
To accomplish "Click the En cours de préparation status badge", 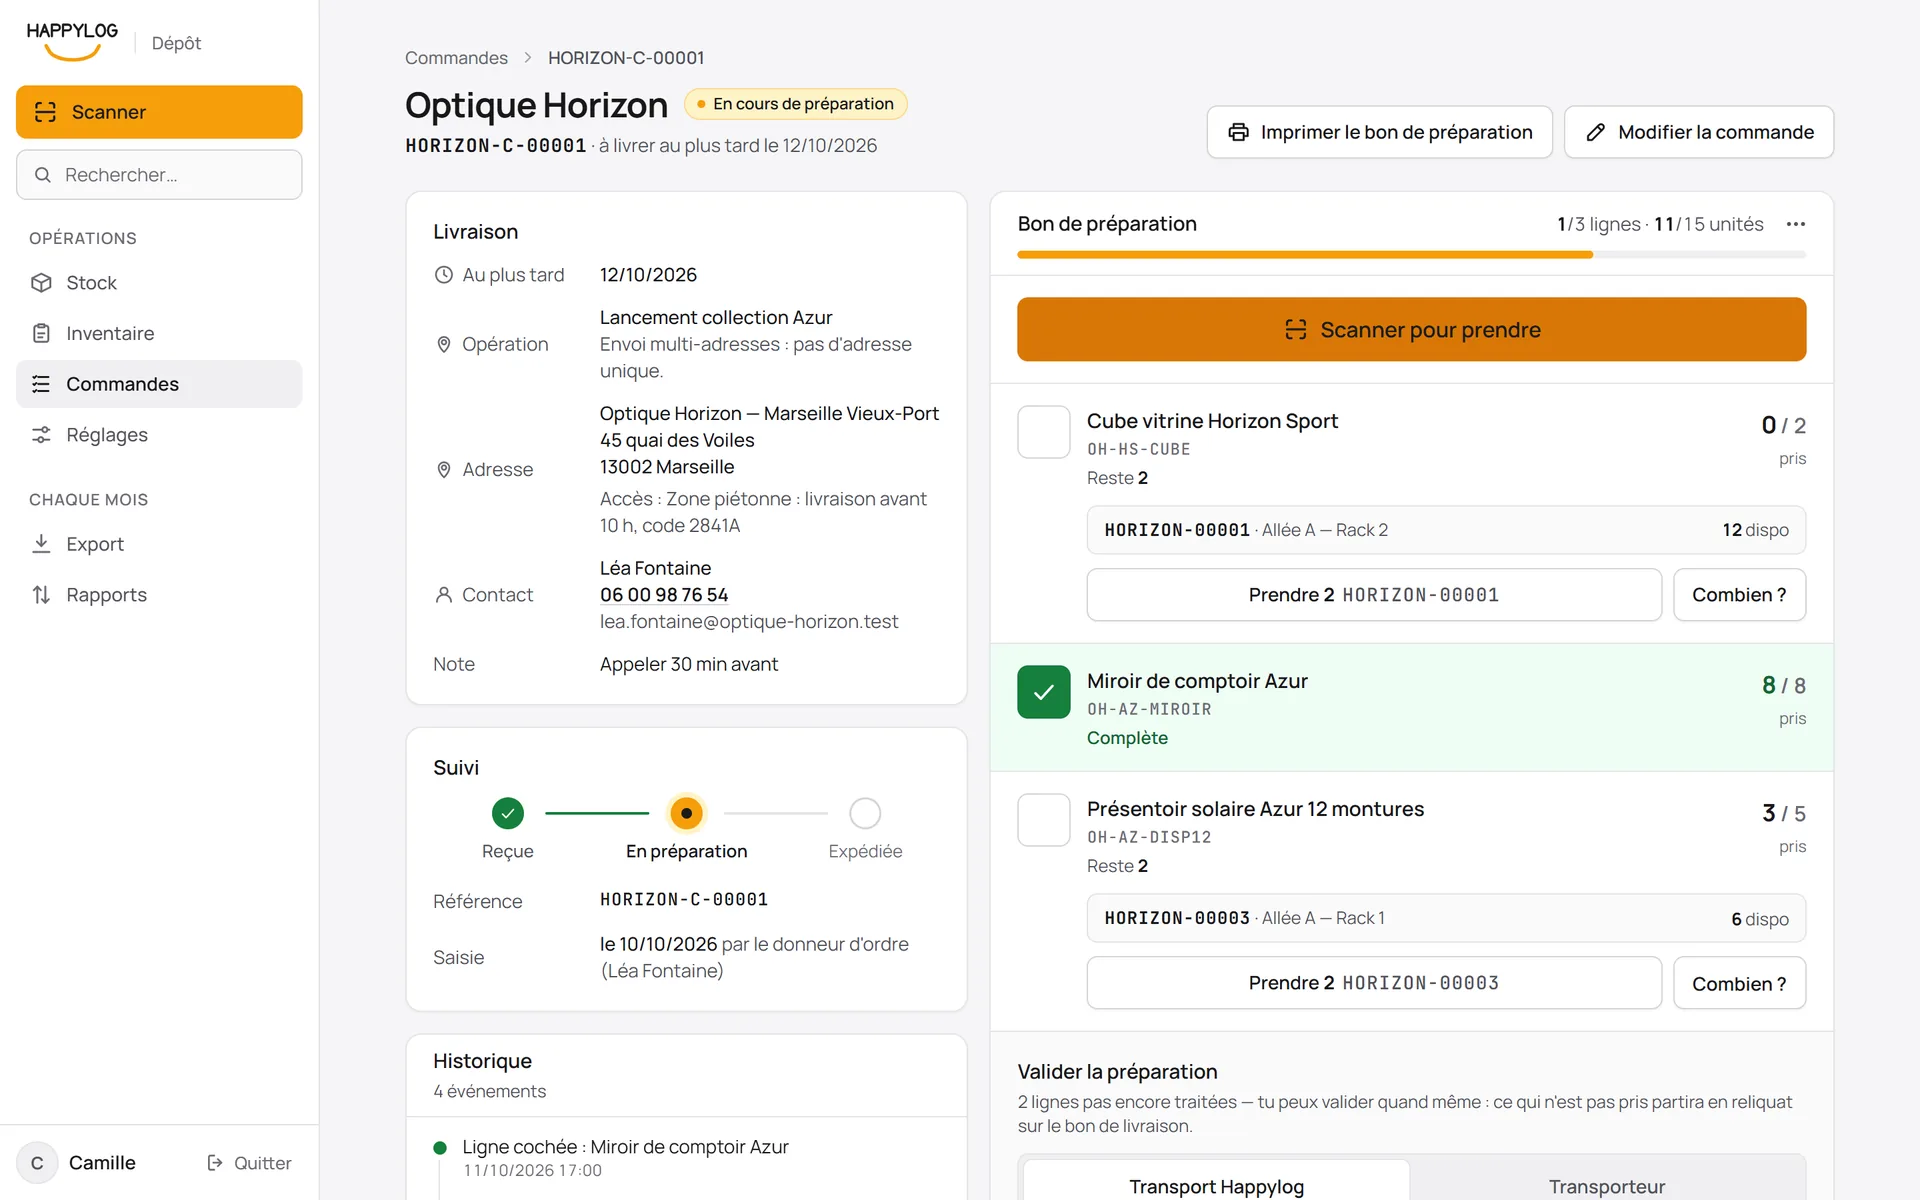I will pos(796,104).
